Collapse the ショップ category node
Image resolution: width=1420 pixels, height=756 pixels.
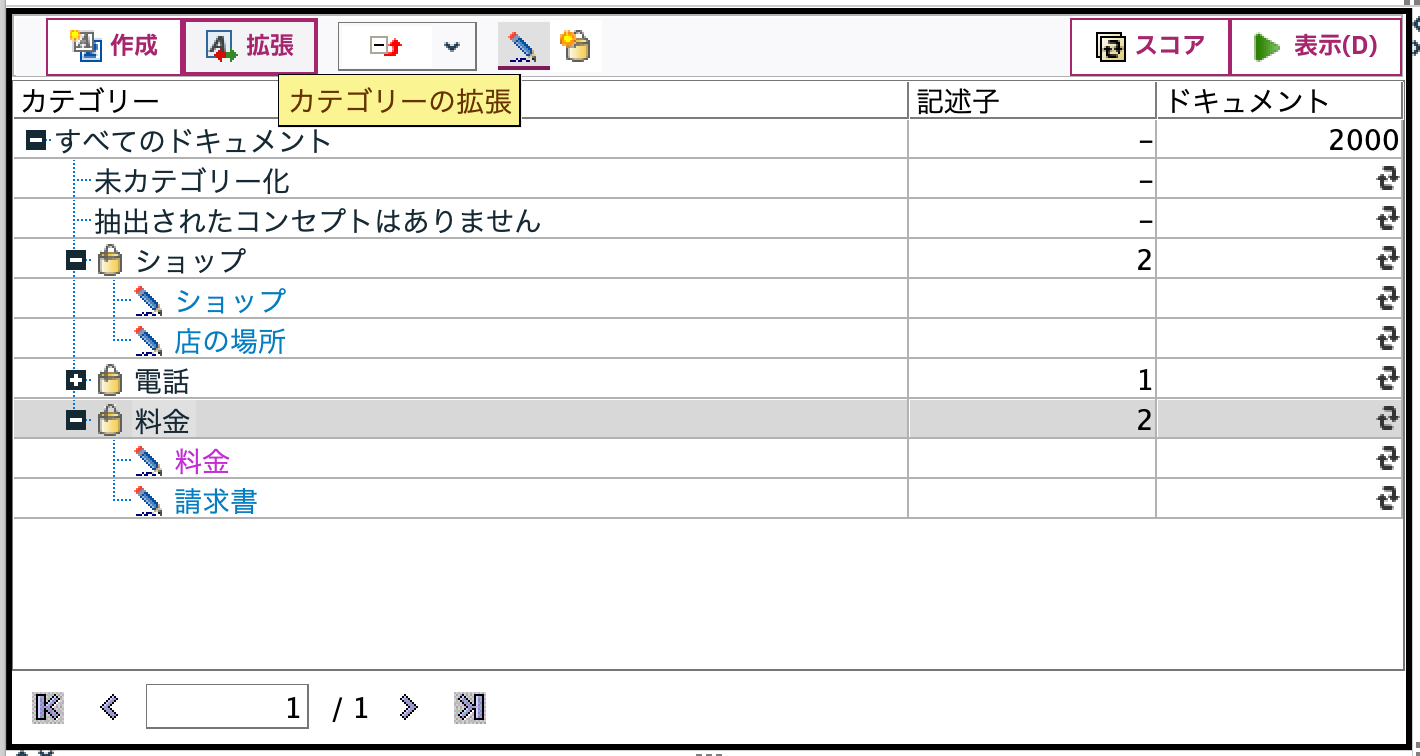(x=74, y=259)
